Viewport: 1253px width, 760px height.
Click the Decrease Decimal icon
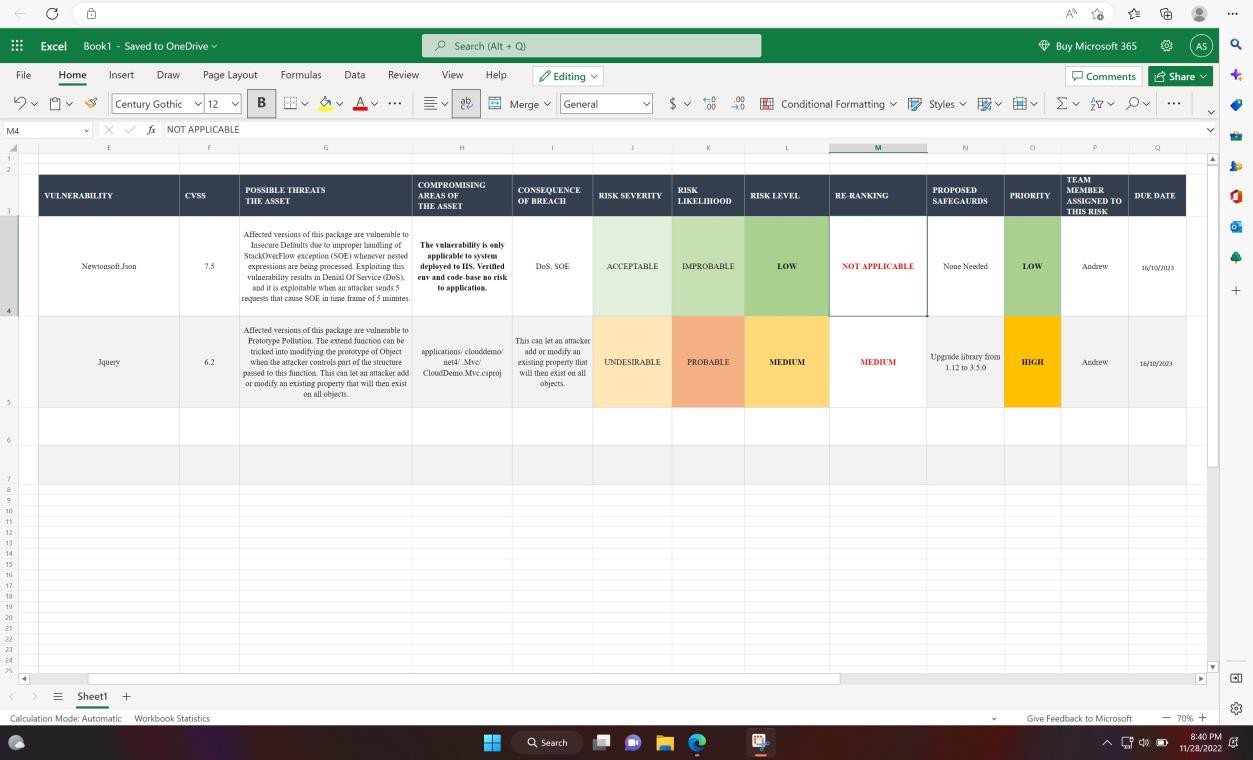tap(738, 103)
